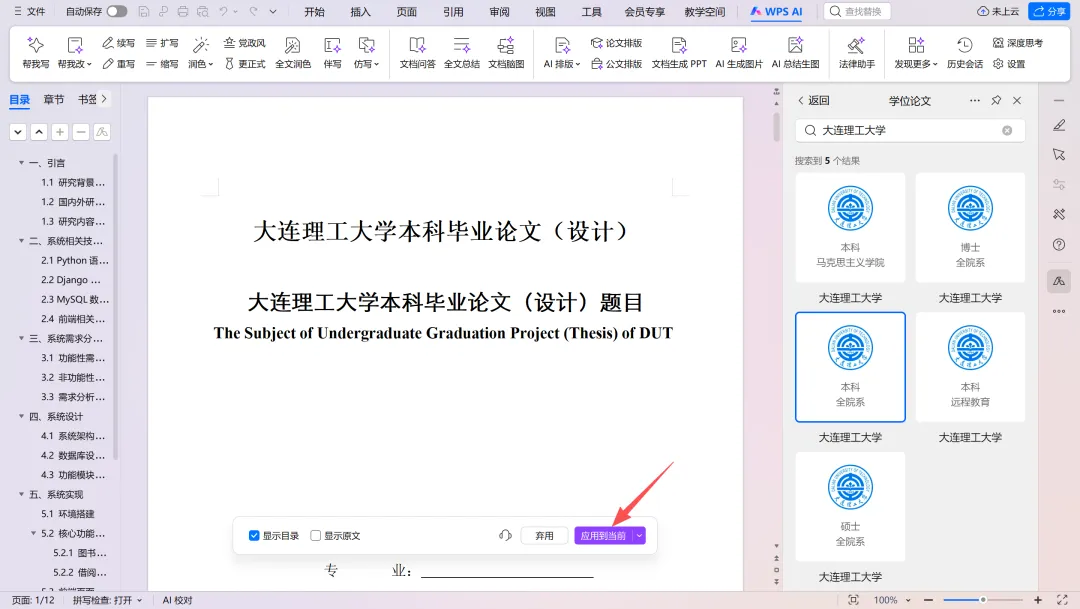Open 文档脑图 mind map tool

point(506,53)
